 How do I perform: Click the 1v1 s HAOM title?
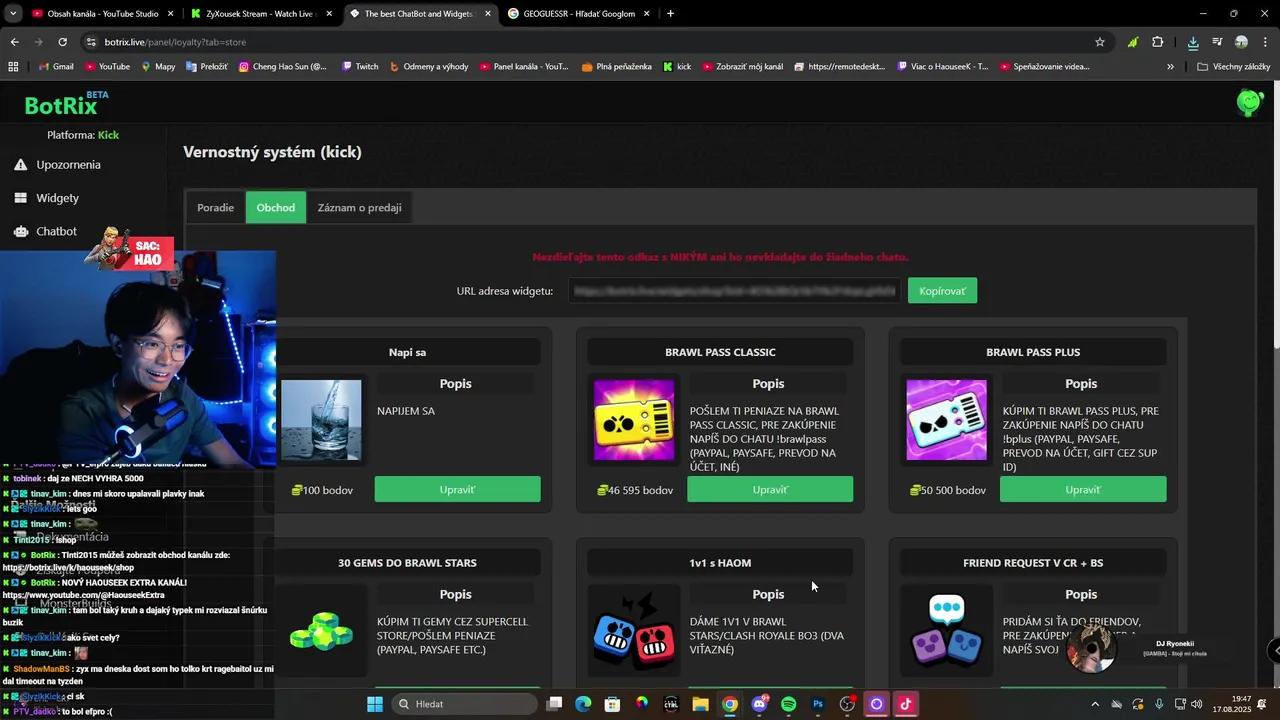(720, 563)
